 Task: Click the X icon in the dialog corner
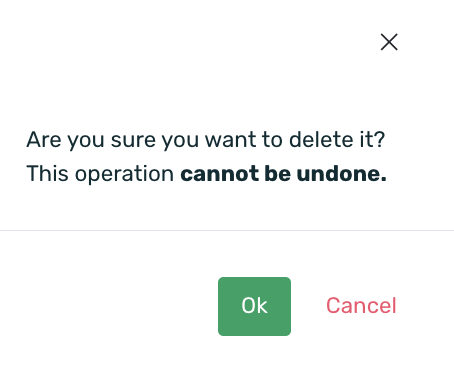[x=389, y=42]
